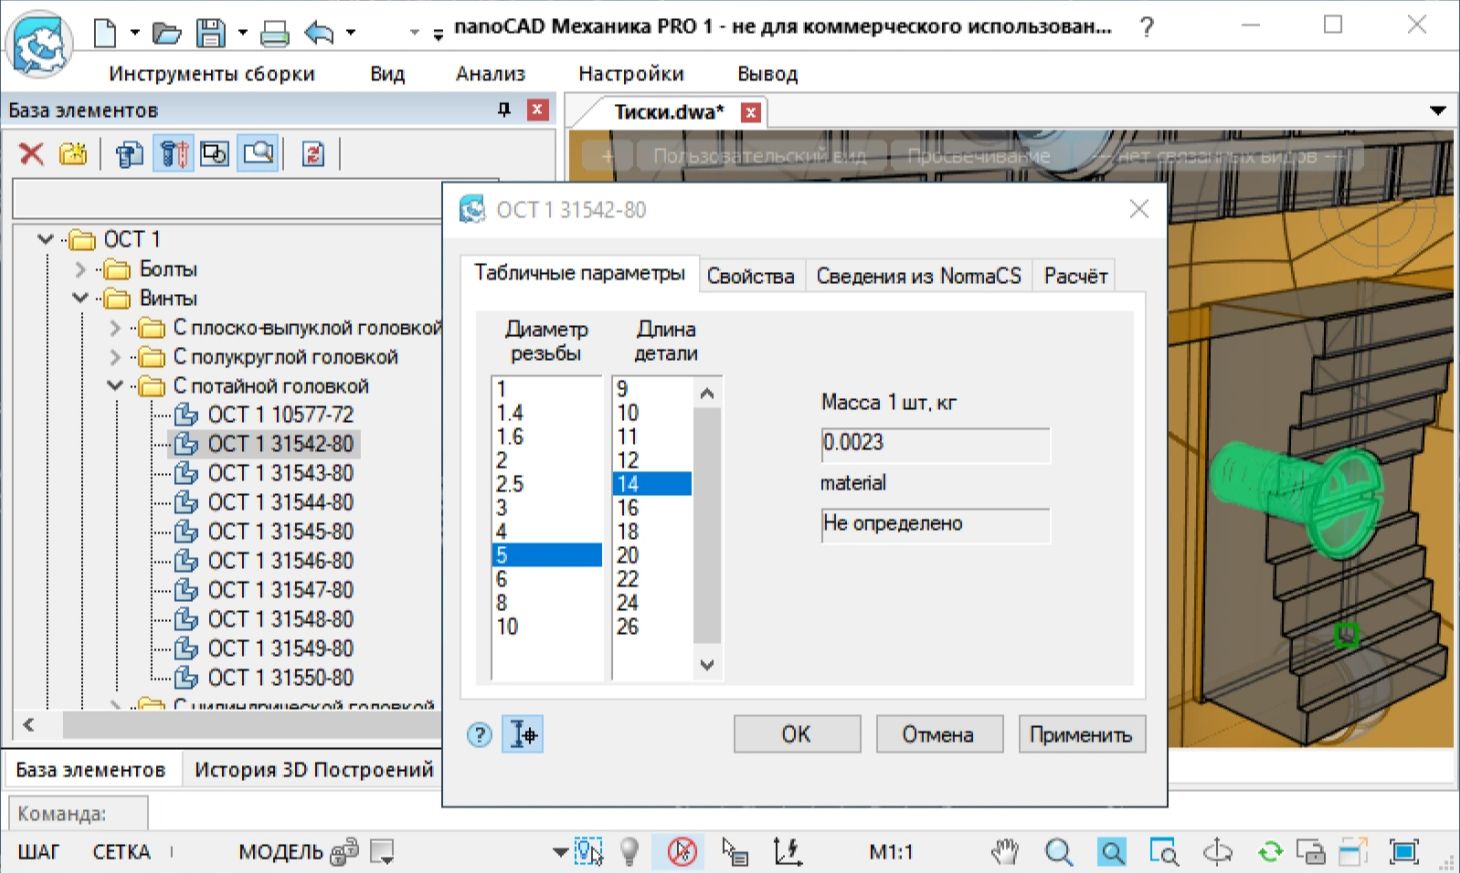
Task: Open the Свойства tab in dialog
Action: (x=750, y=276)
